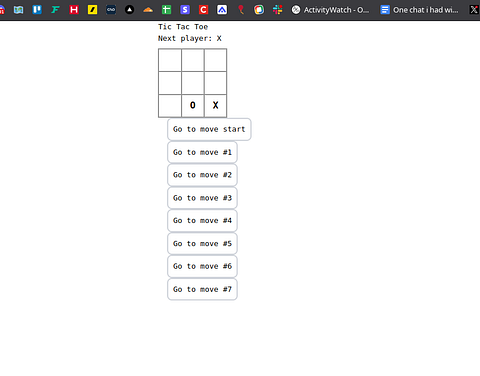Open the Slack bookmark icon
Image resolution: width=480 pixels, height=376 pixels.
click(277, 10)
